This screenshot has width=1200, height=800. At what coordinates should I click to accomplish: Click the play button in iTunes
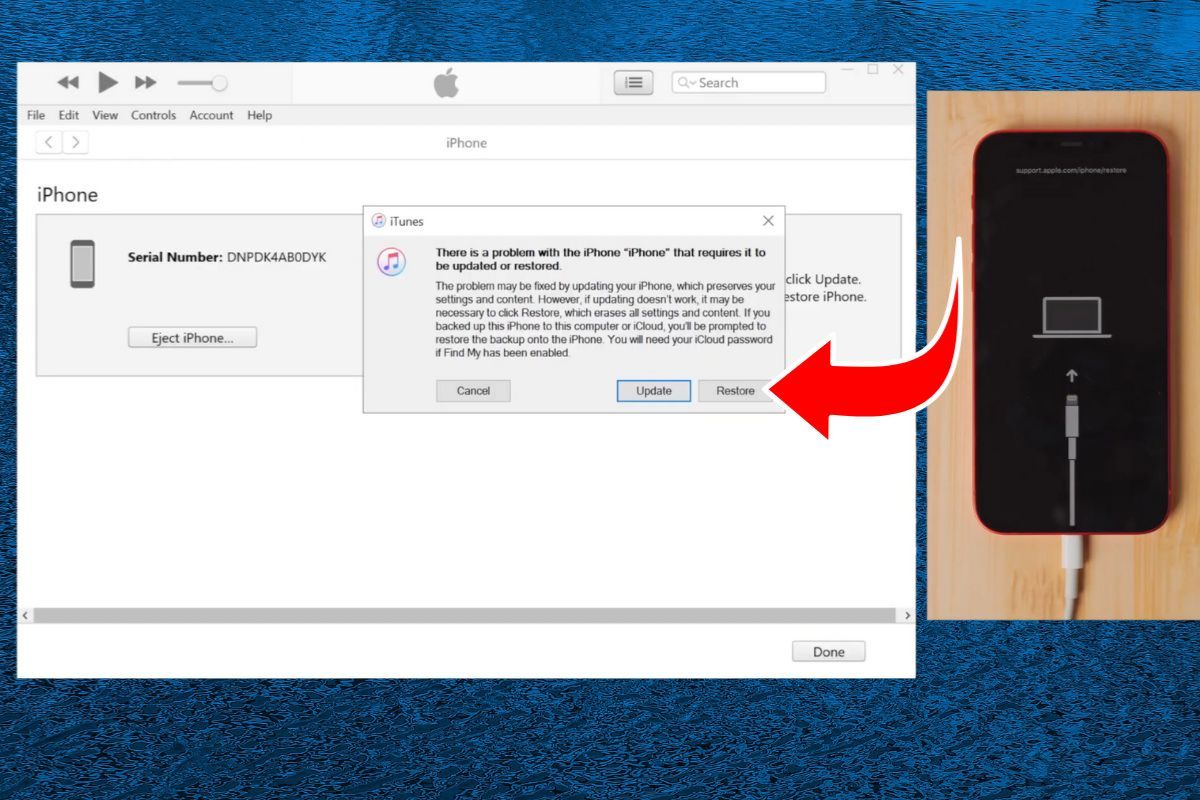(108, 83)
